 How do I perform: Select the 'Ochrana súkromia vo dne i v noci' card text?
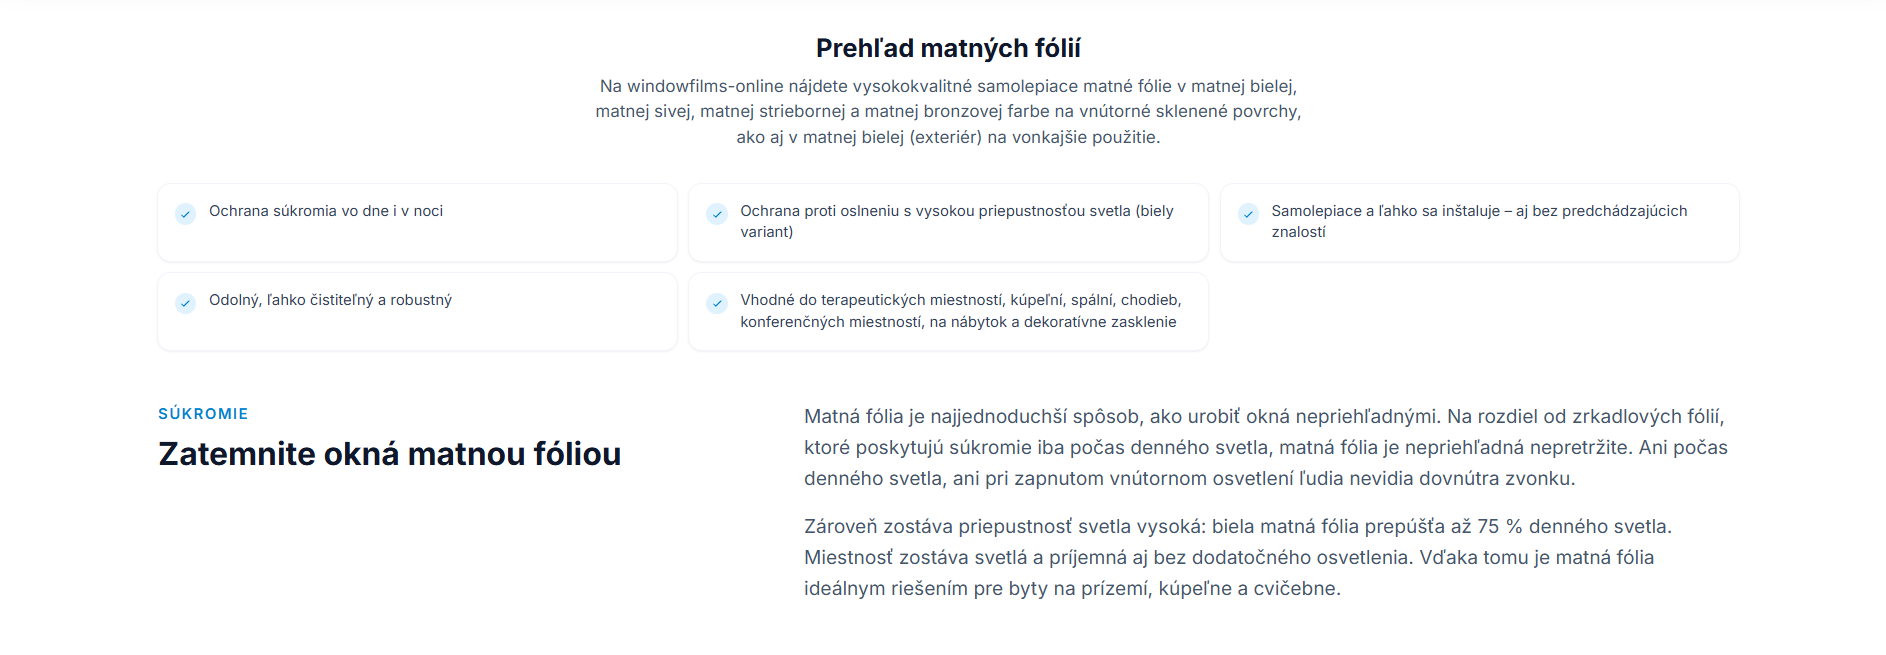pyautogui.click(x=326, y=211)
